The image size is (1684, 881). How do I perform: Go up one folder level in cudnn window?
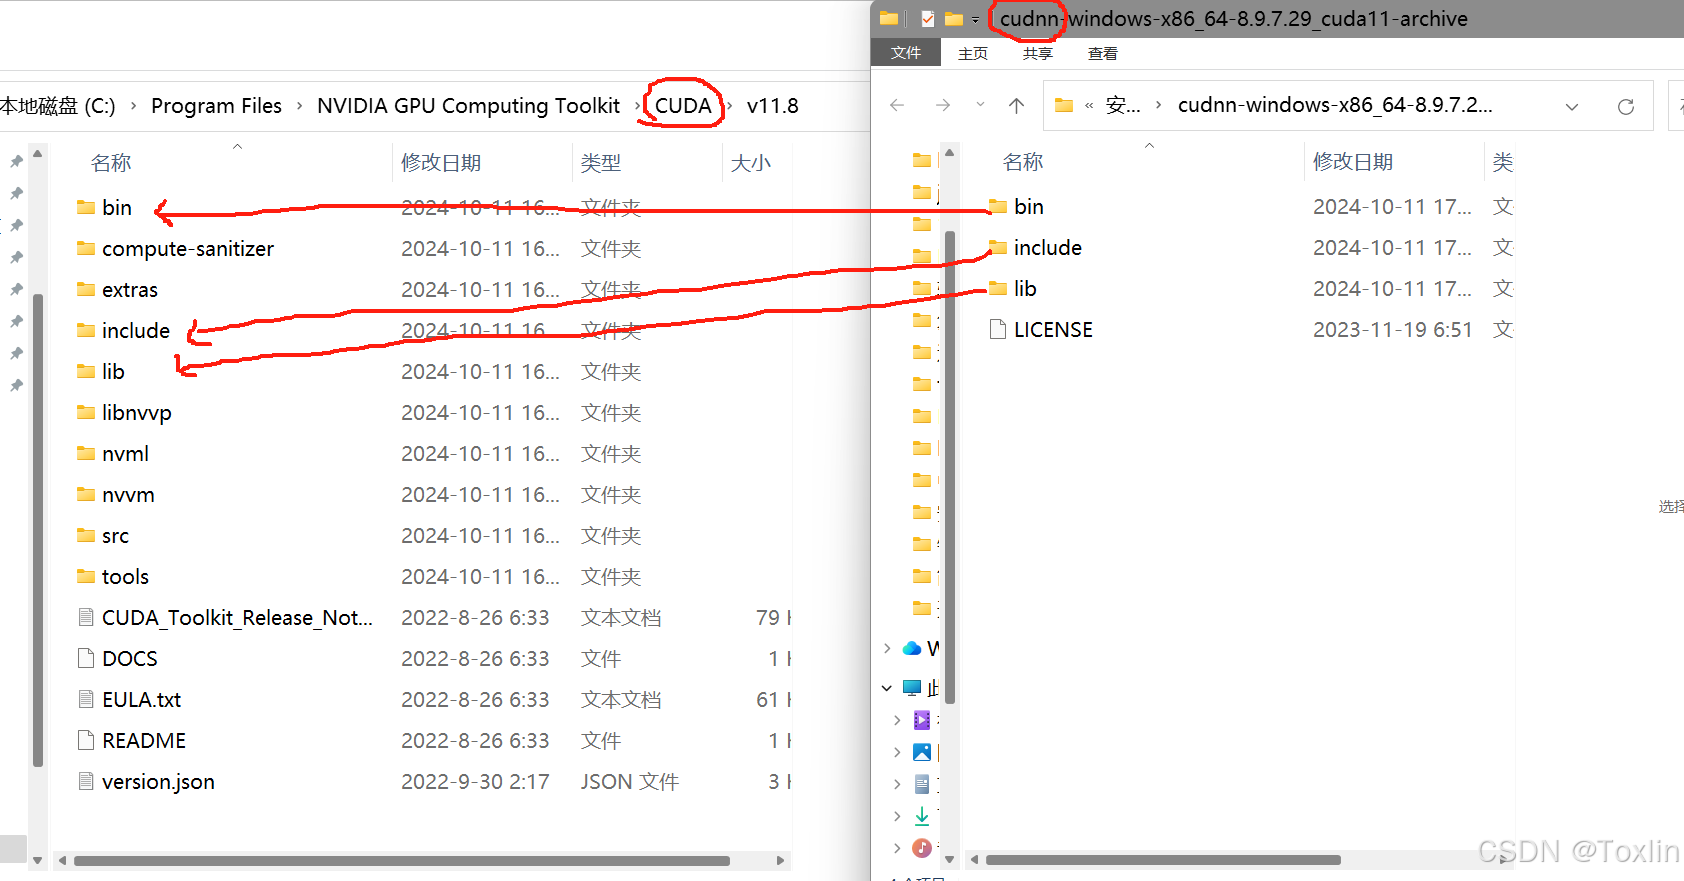tap(1016, 105)
